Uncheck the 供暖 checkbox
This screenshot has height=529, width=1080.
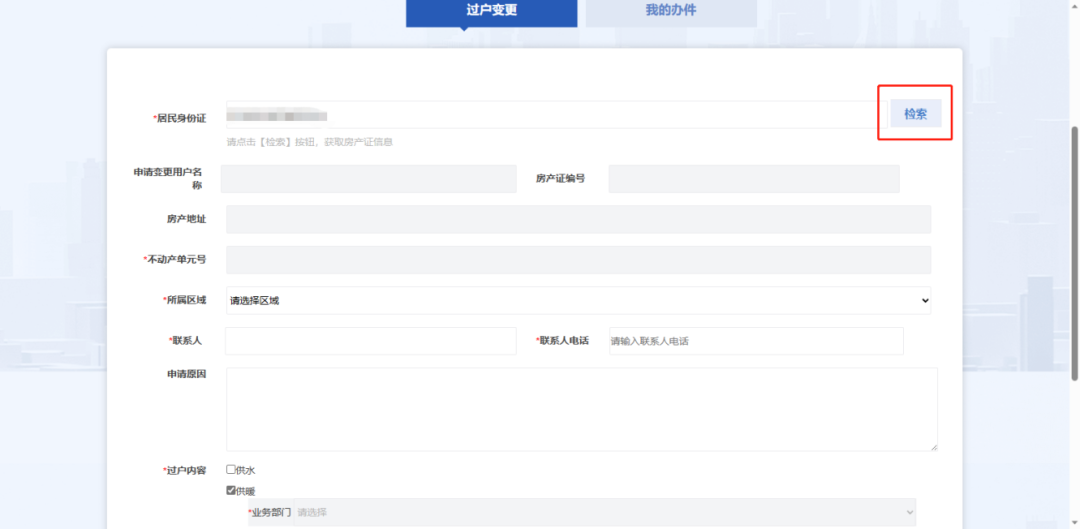tap(231, 490)
